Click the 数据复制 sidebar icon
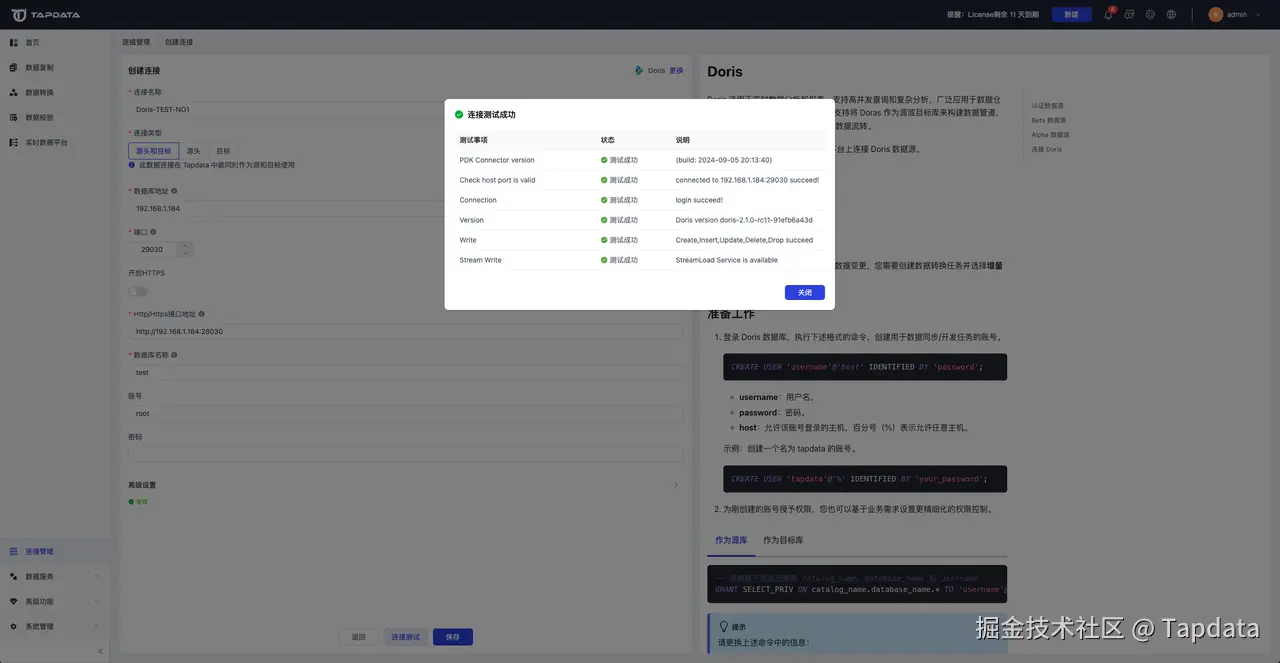This screenshot has height=663, width=1280. (14, 67)
